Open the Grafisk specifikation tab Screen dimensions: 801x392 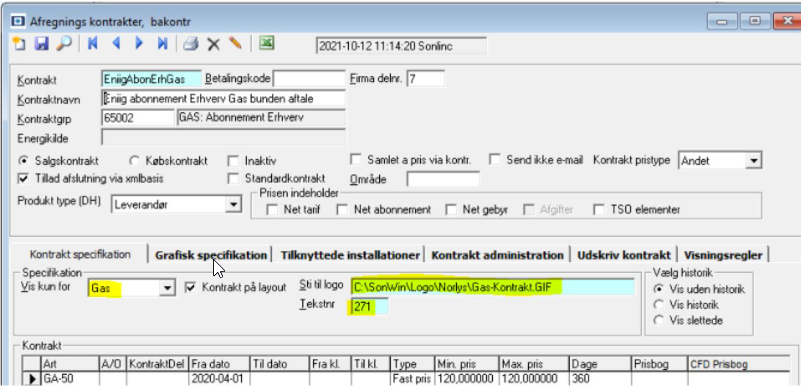[210, 255]
